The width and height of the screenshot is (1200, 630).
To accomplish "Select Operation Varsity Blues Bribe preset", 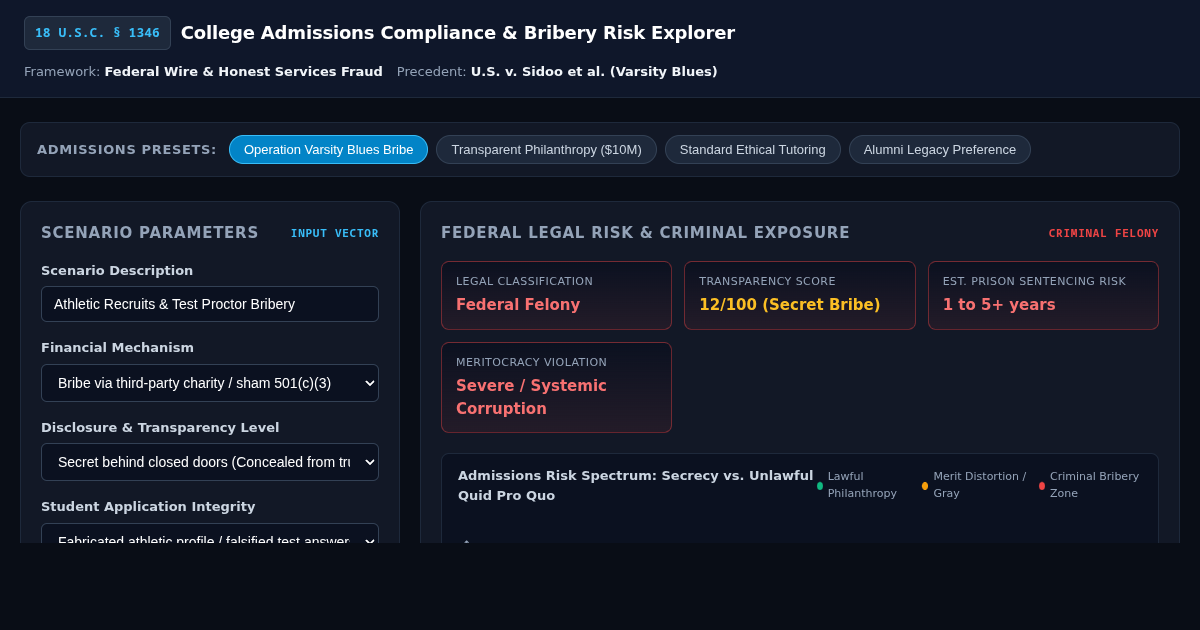I will pyautogui.click(x=328, y=150).
